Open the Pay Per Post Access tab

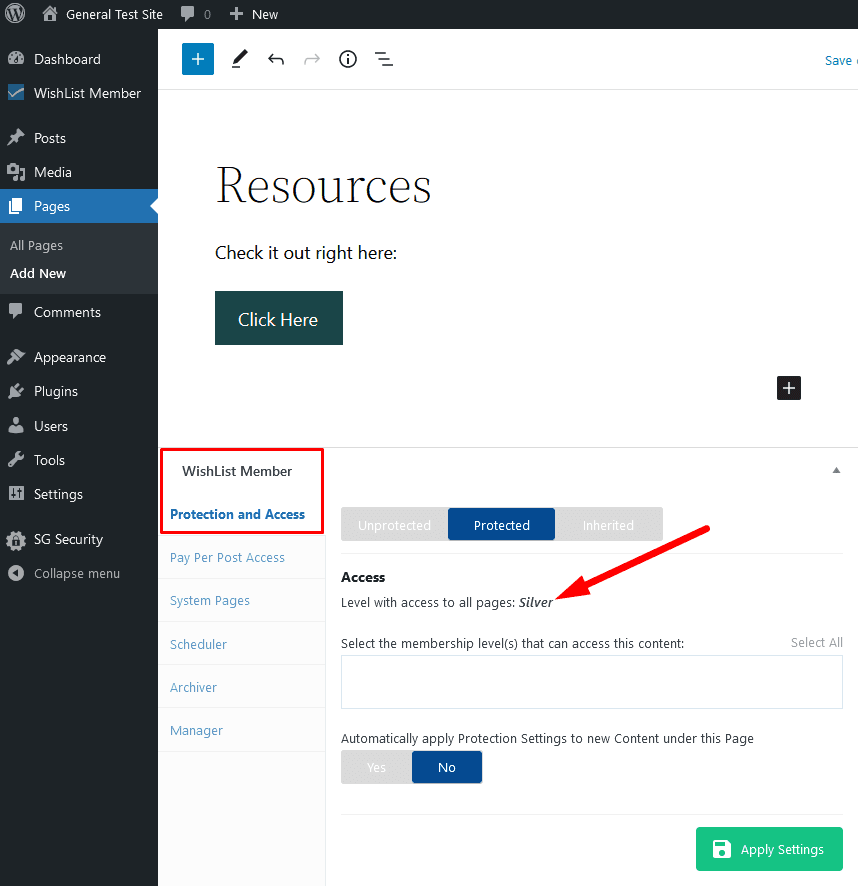[227, 558]
